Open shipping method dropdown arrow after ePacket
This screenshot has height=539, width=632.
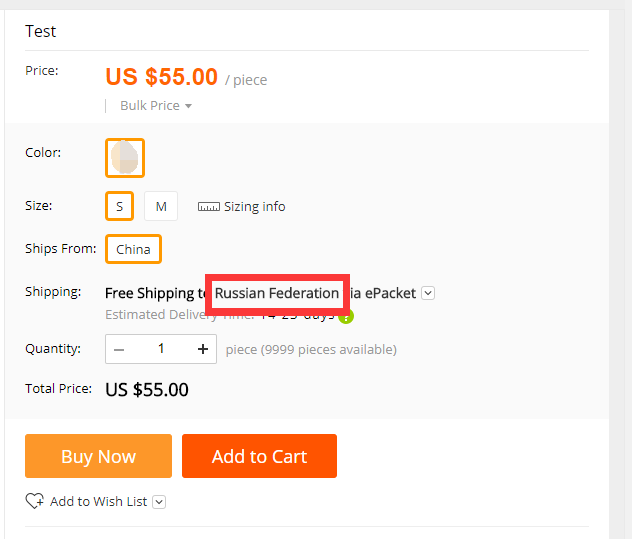tap(428, 293)
